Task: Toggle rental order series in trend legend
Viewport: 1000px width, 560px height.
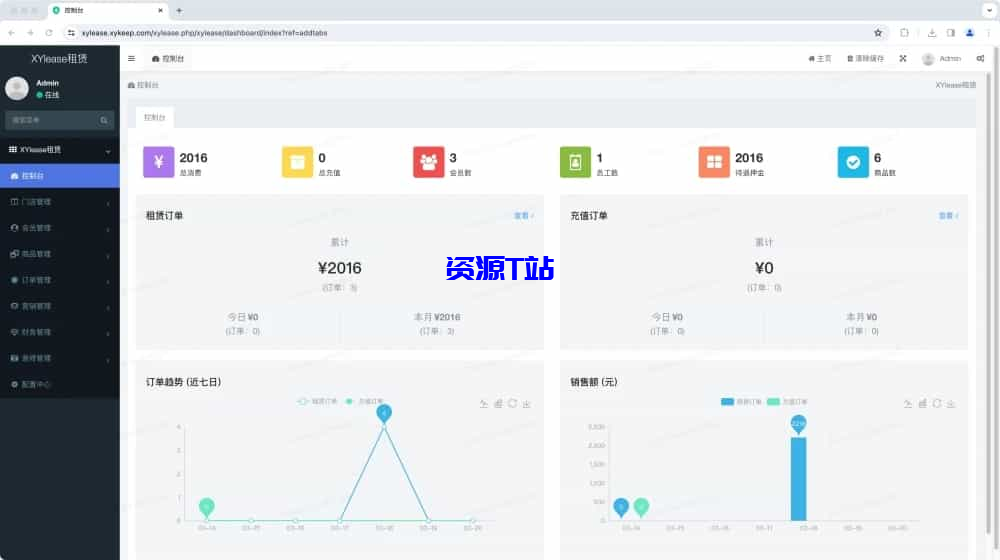Action: tap(318, 401)
